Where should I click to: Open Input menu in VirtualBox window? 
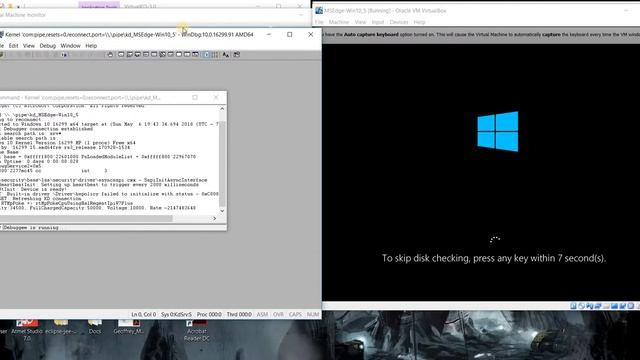pos(378,22)
